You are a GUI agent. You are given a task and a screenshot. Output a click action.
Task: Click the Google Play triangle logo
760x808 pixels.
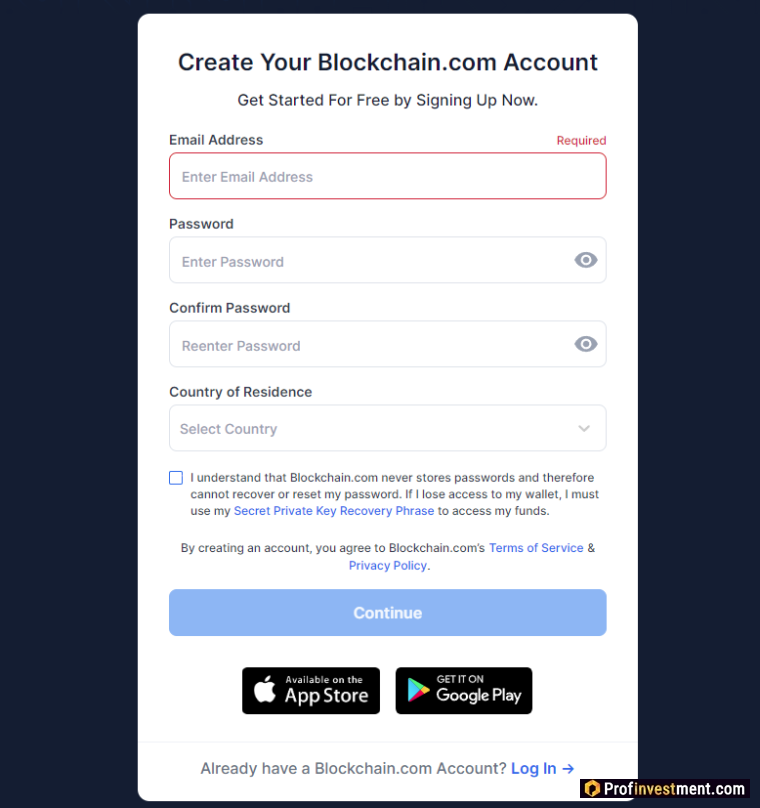418,691
